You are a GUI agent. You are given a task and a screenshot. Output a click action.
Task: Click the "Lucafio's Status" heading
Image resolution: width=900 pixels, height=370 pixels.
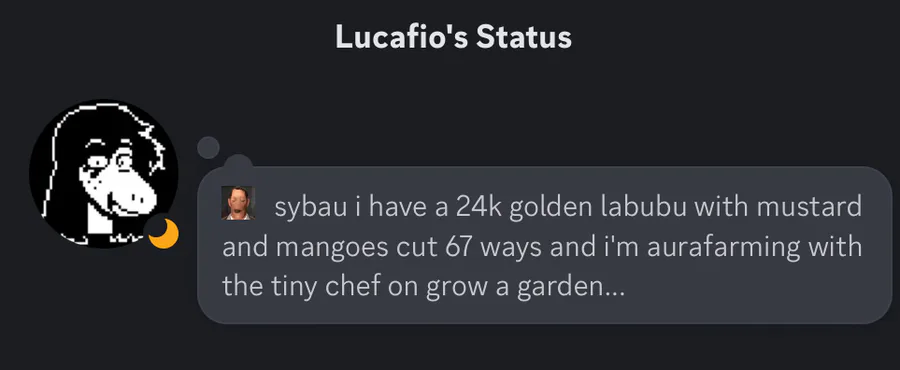[453, 37]
